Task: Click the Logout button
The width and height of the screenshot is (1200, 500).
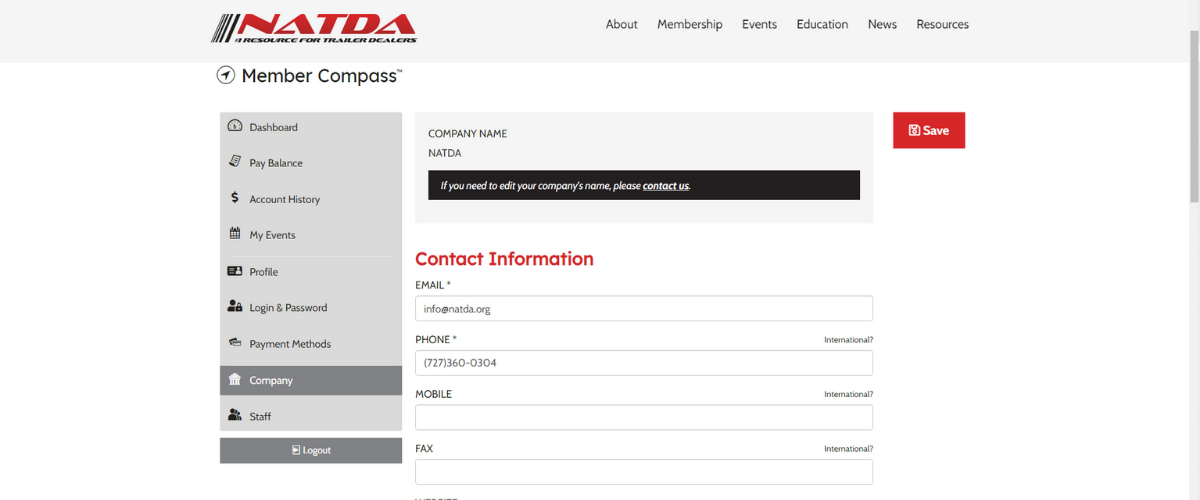Action: [x=311, y=450]
